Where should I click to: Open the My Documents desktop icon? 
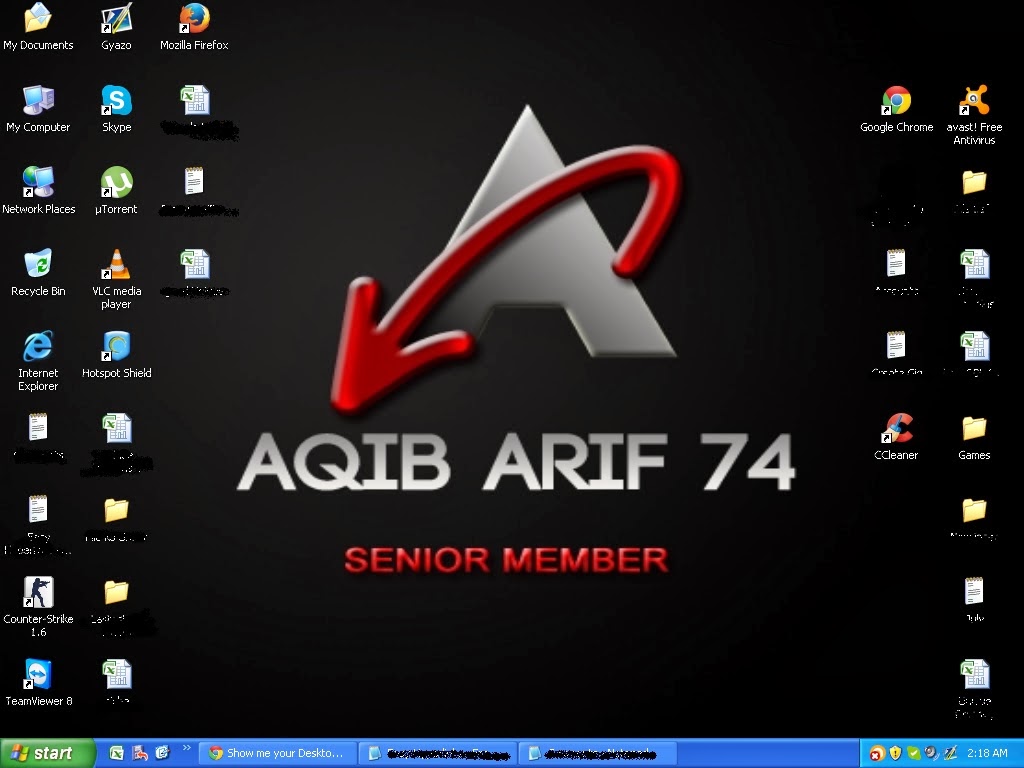[38, 26]
